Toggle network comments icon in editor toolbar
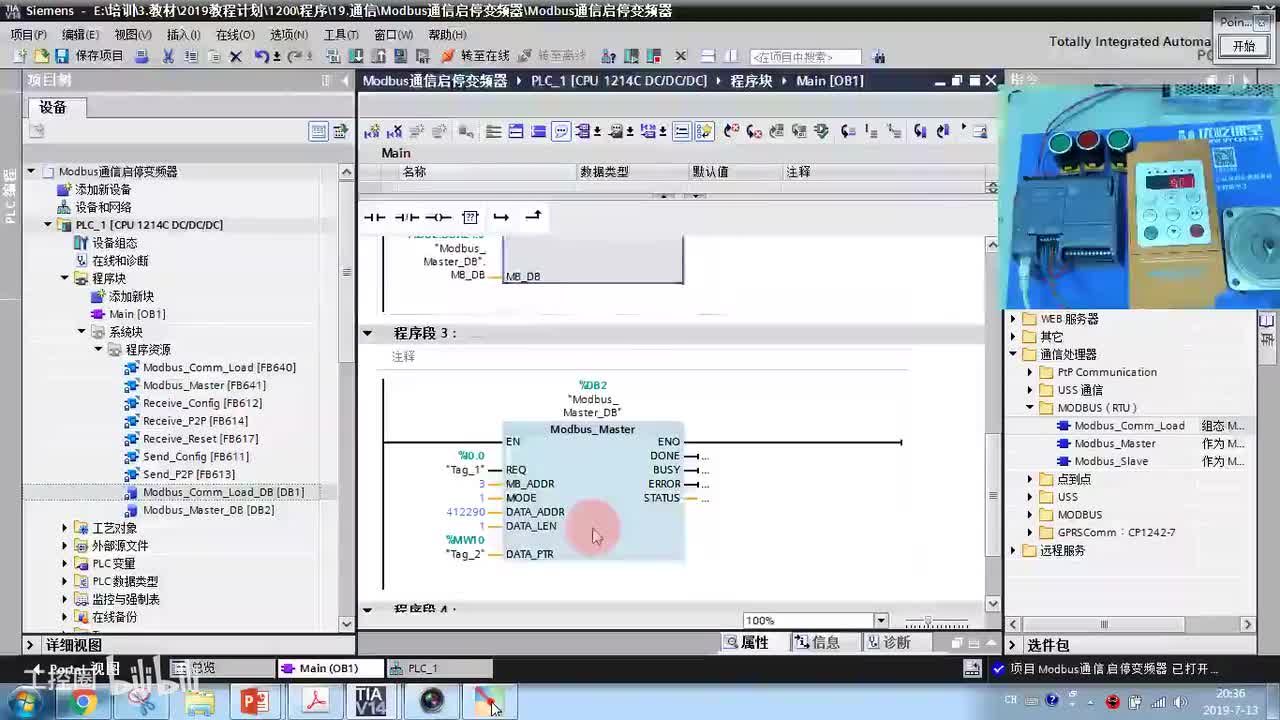Viewport: 1280px width, 720px height. click(561, 131)
